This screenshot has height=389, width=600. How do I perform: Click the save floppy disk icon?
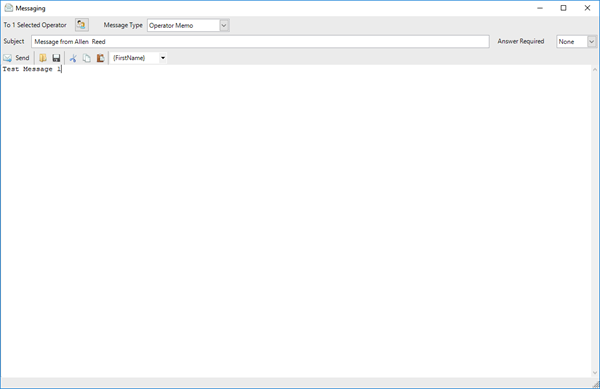point(56,58)
